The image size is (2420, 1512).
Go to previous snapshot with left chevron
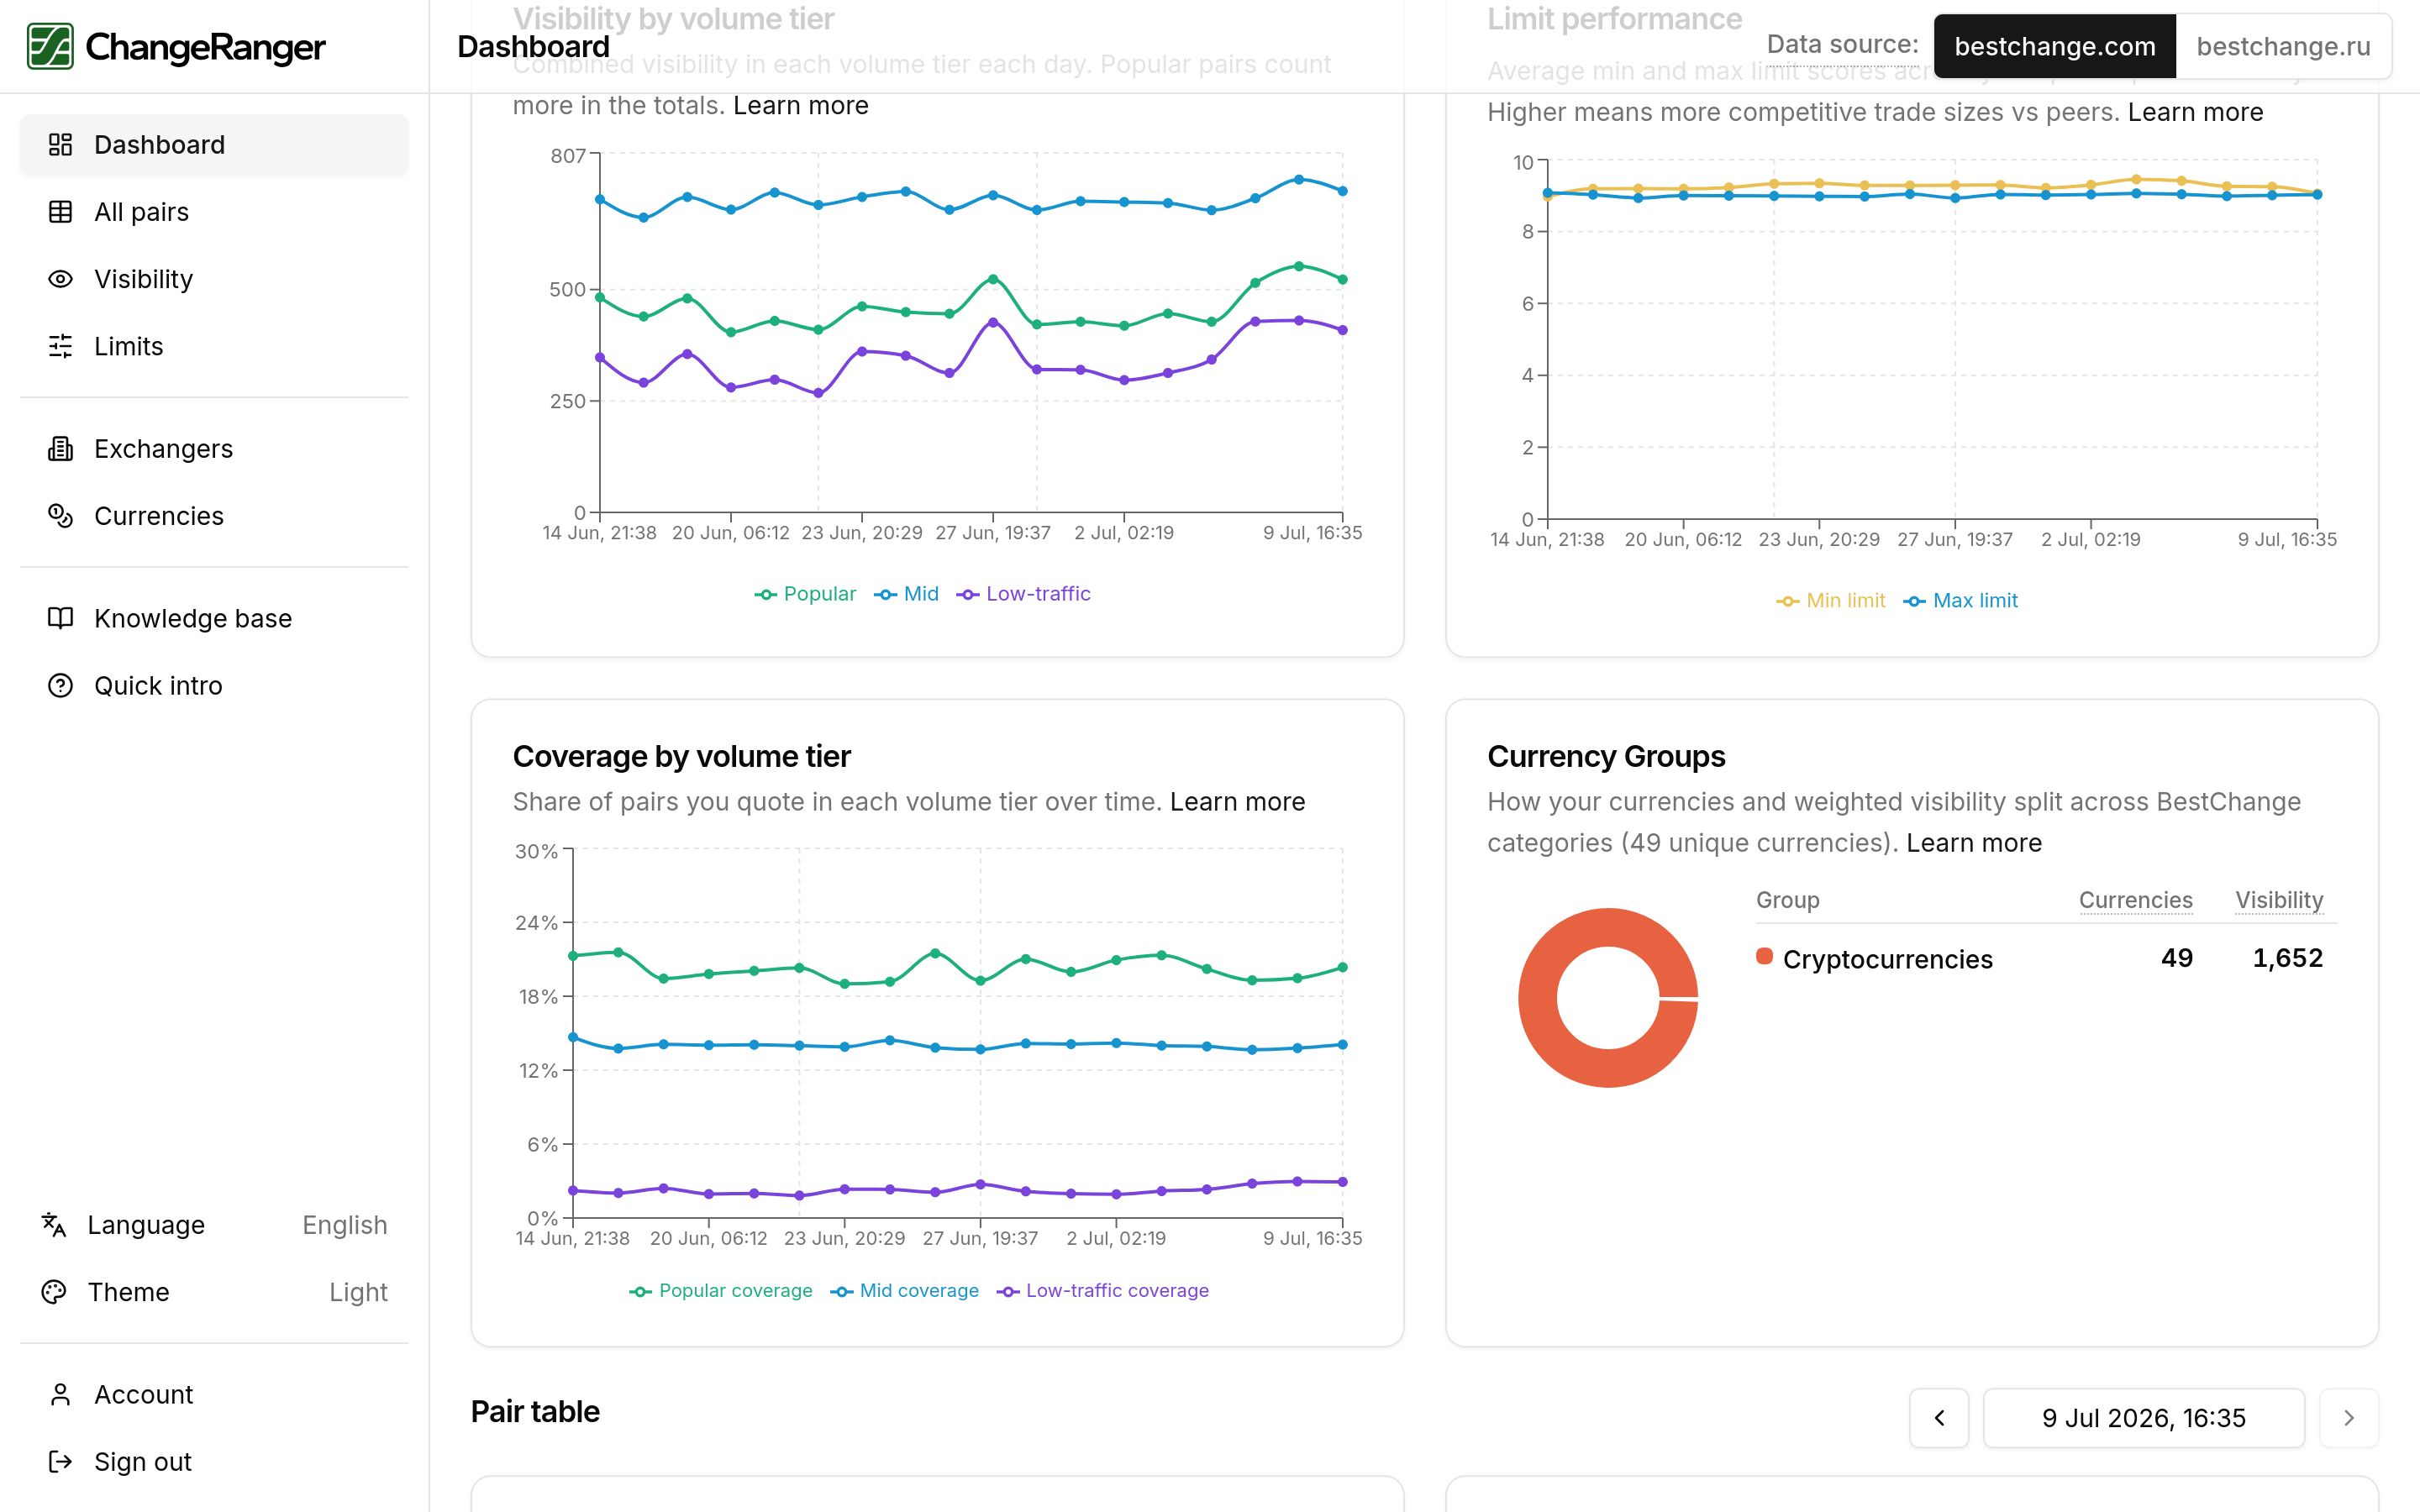tap(1939, 1417)
